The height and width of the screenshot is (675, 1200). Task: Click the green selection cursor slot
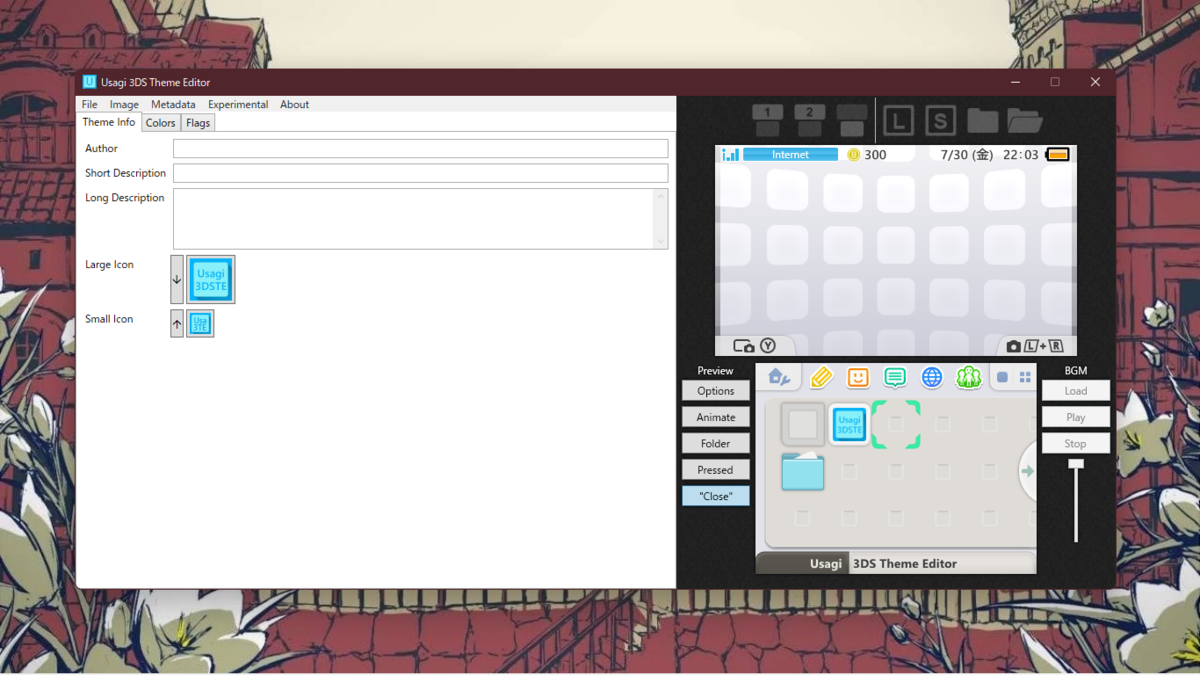[x=896, y=424]
